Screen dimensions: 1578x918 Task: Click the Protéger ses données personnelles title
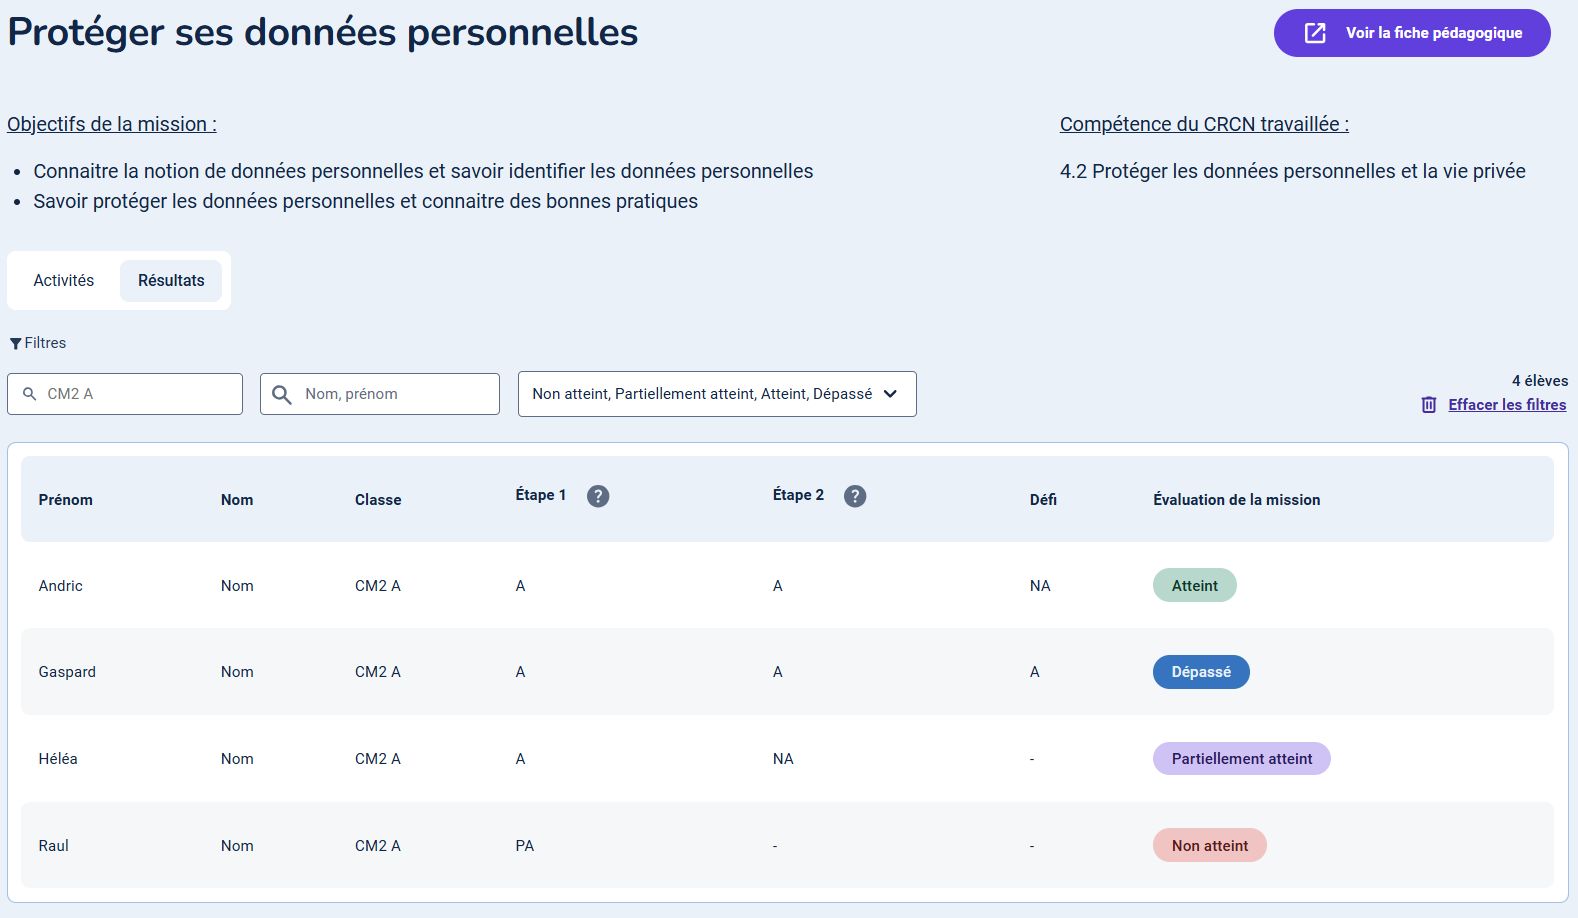point(323,32)
